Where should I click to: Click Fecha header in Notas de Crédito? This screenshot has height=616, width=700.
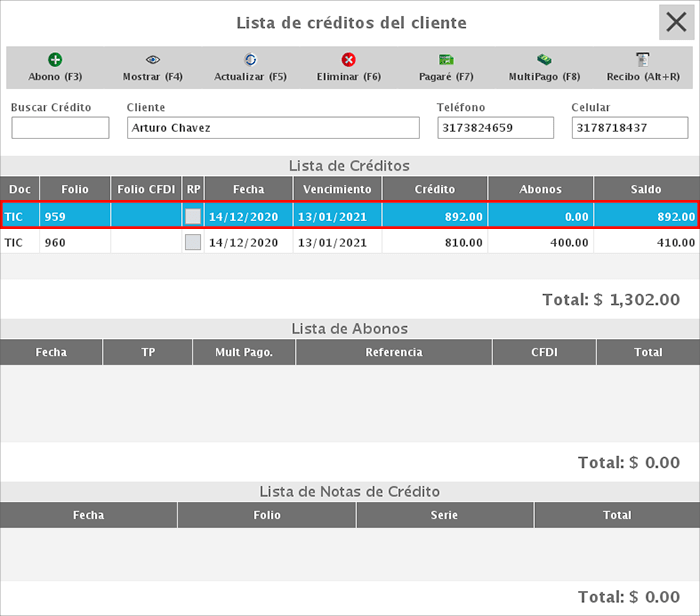(88, 515)
